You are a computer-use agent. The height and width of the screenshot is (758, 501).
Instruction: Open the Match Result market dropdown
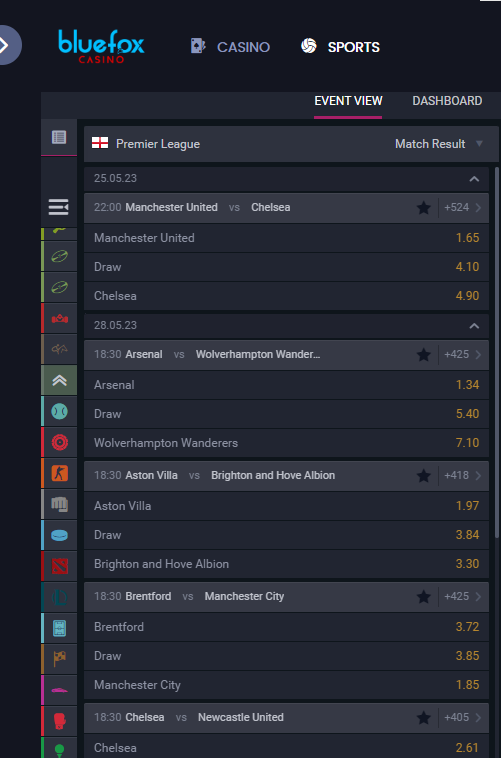click(x=439, y=144)
